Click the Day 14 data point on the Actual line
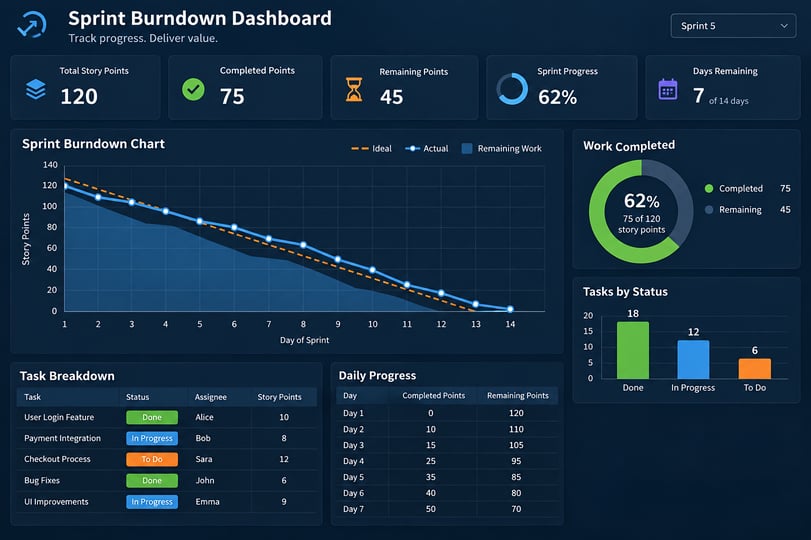The image size is (811, 540). coord(510,309)
